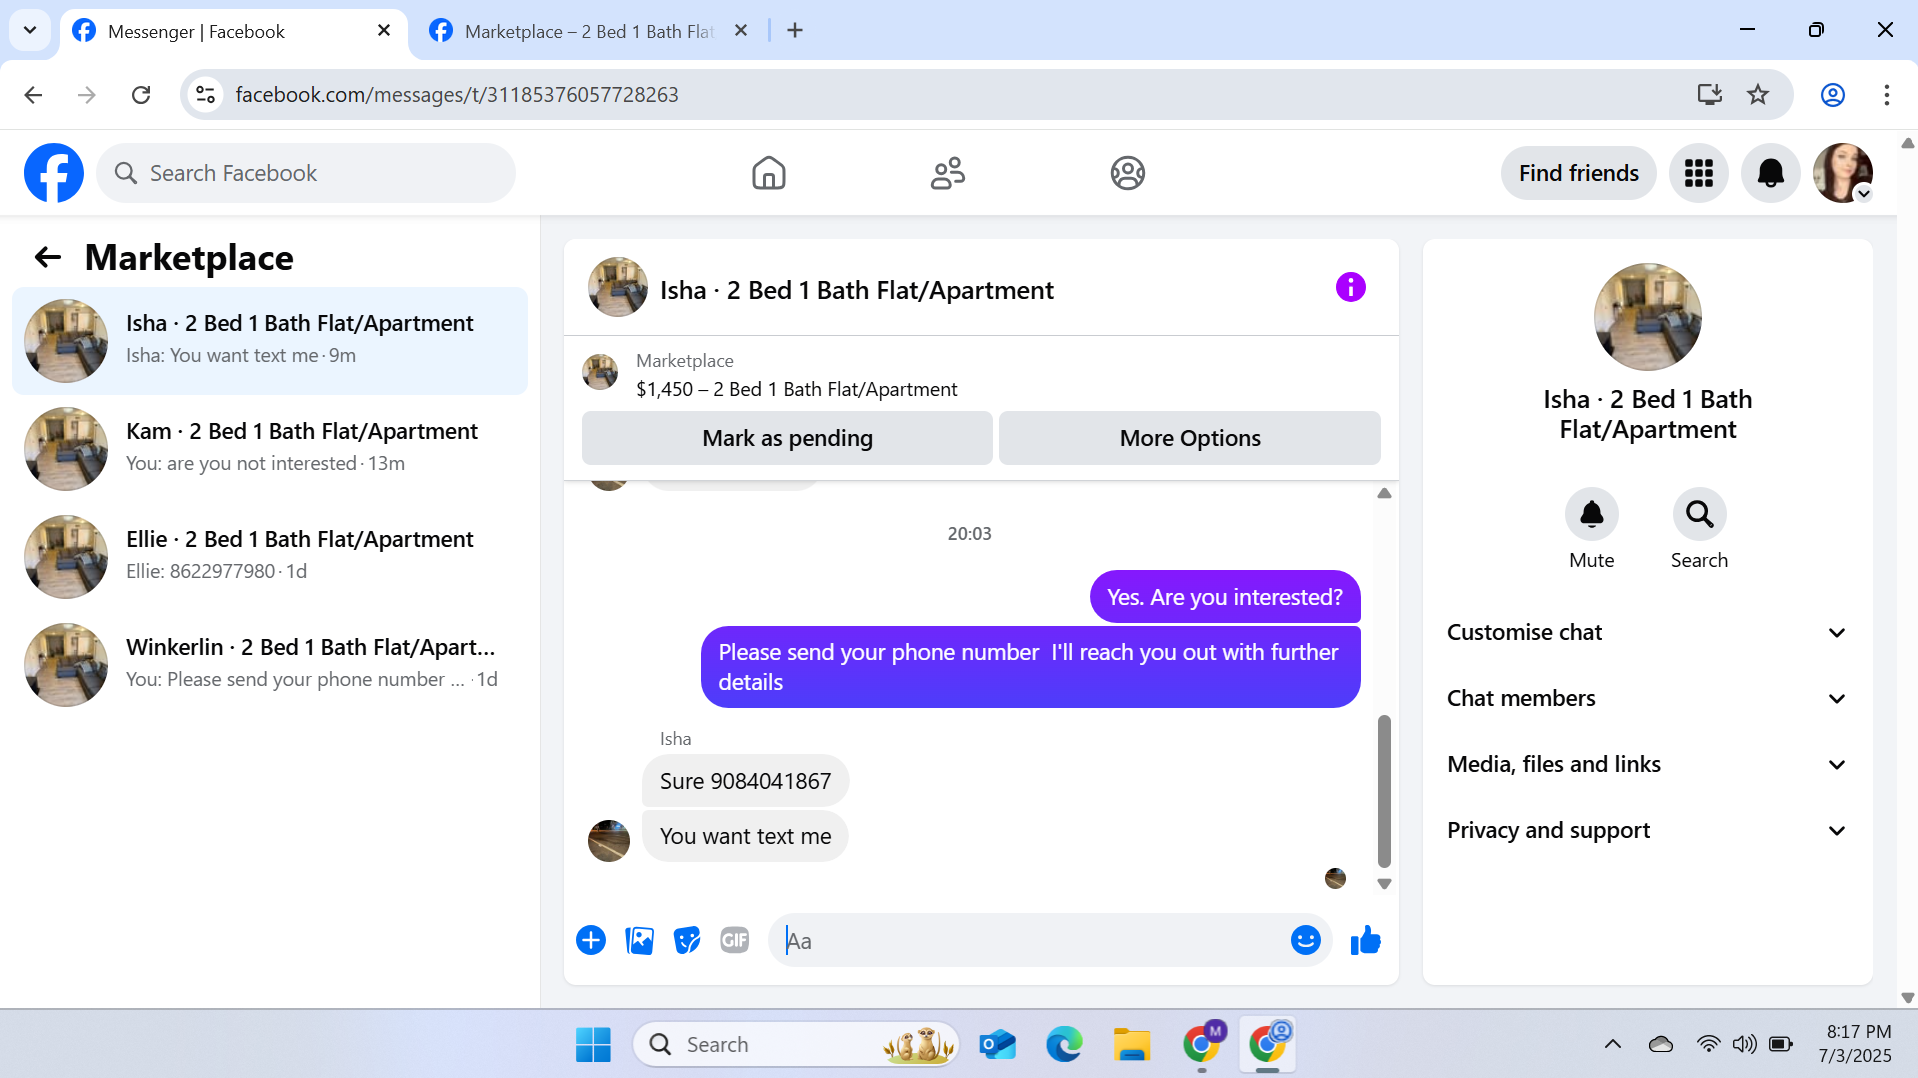Open Isha's avatar beside last message
1918x1078 pixels.
pos(609,840)
